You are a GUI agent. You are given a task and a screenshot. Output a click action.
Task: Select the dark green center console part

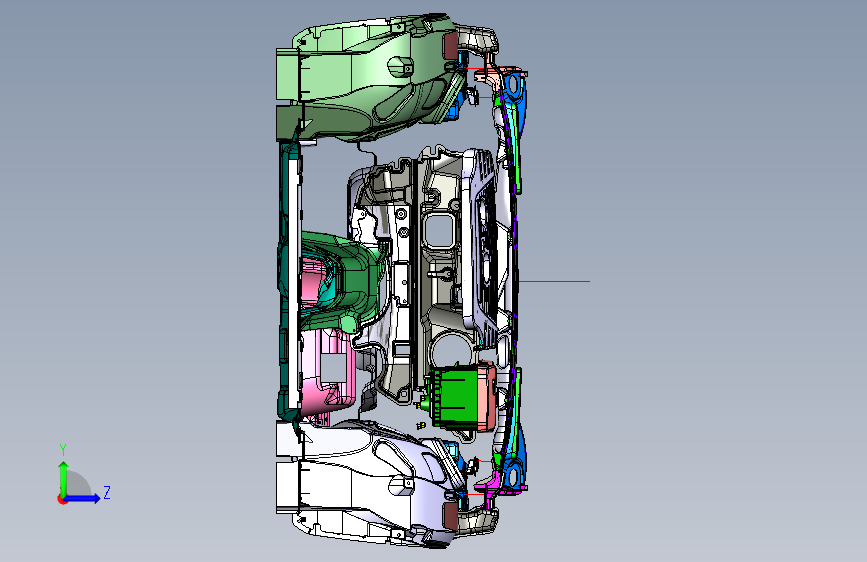[x=354, y=282]
